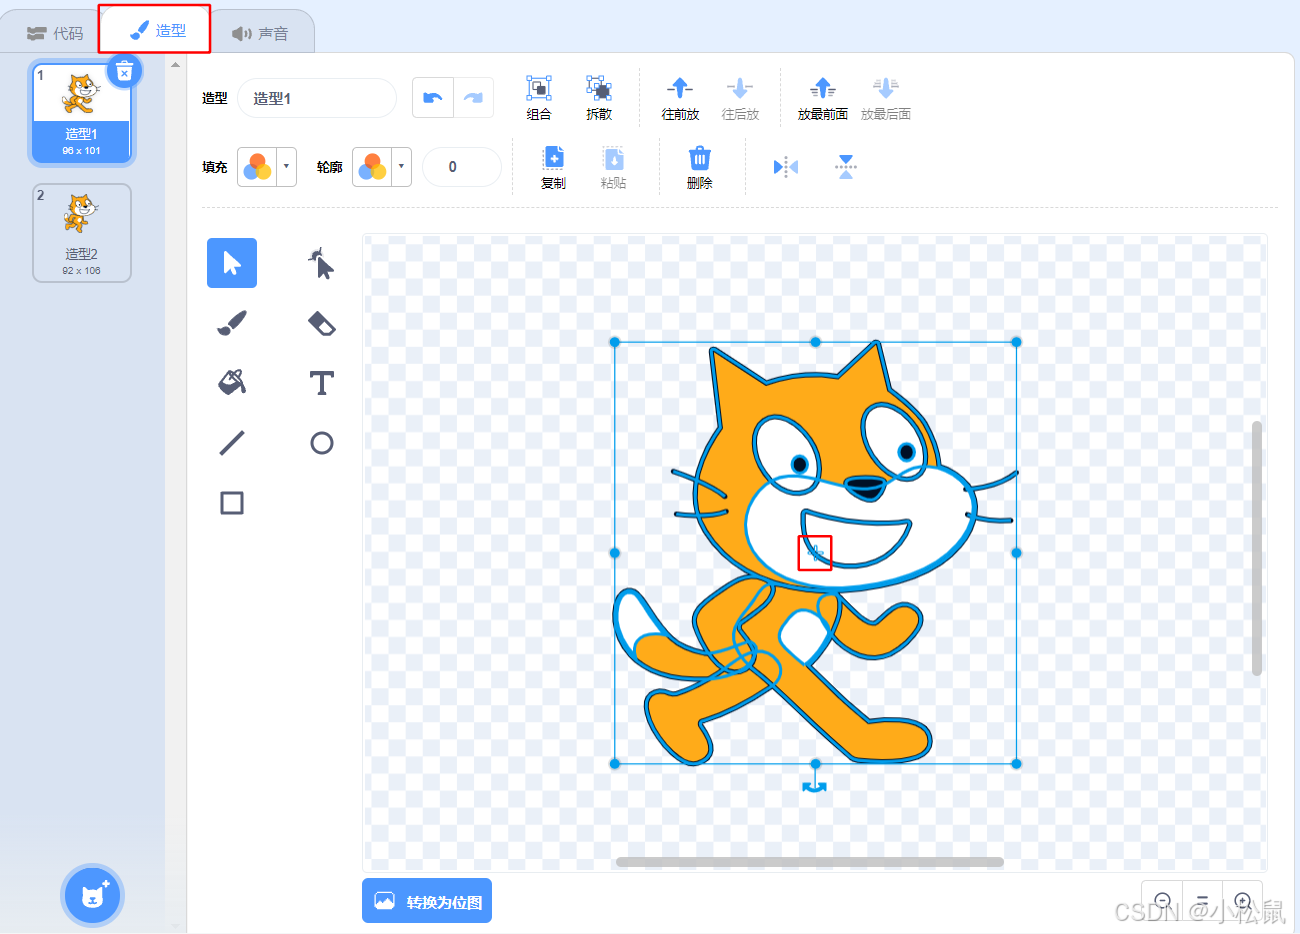1300x934 pixels.
Task: Paste with the 粘贴 button
Action: (613, 167)
